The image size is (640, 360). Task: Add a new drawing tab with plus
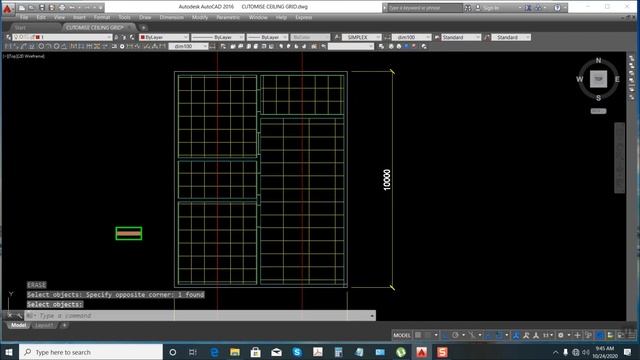(143, 28)
